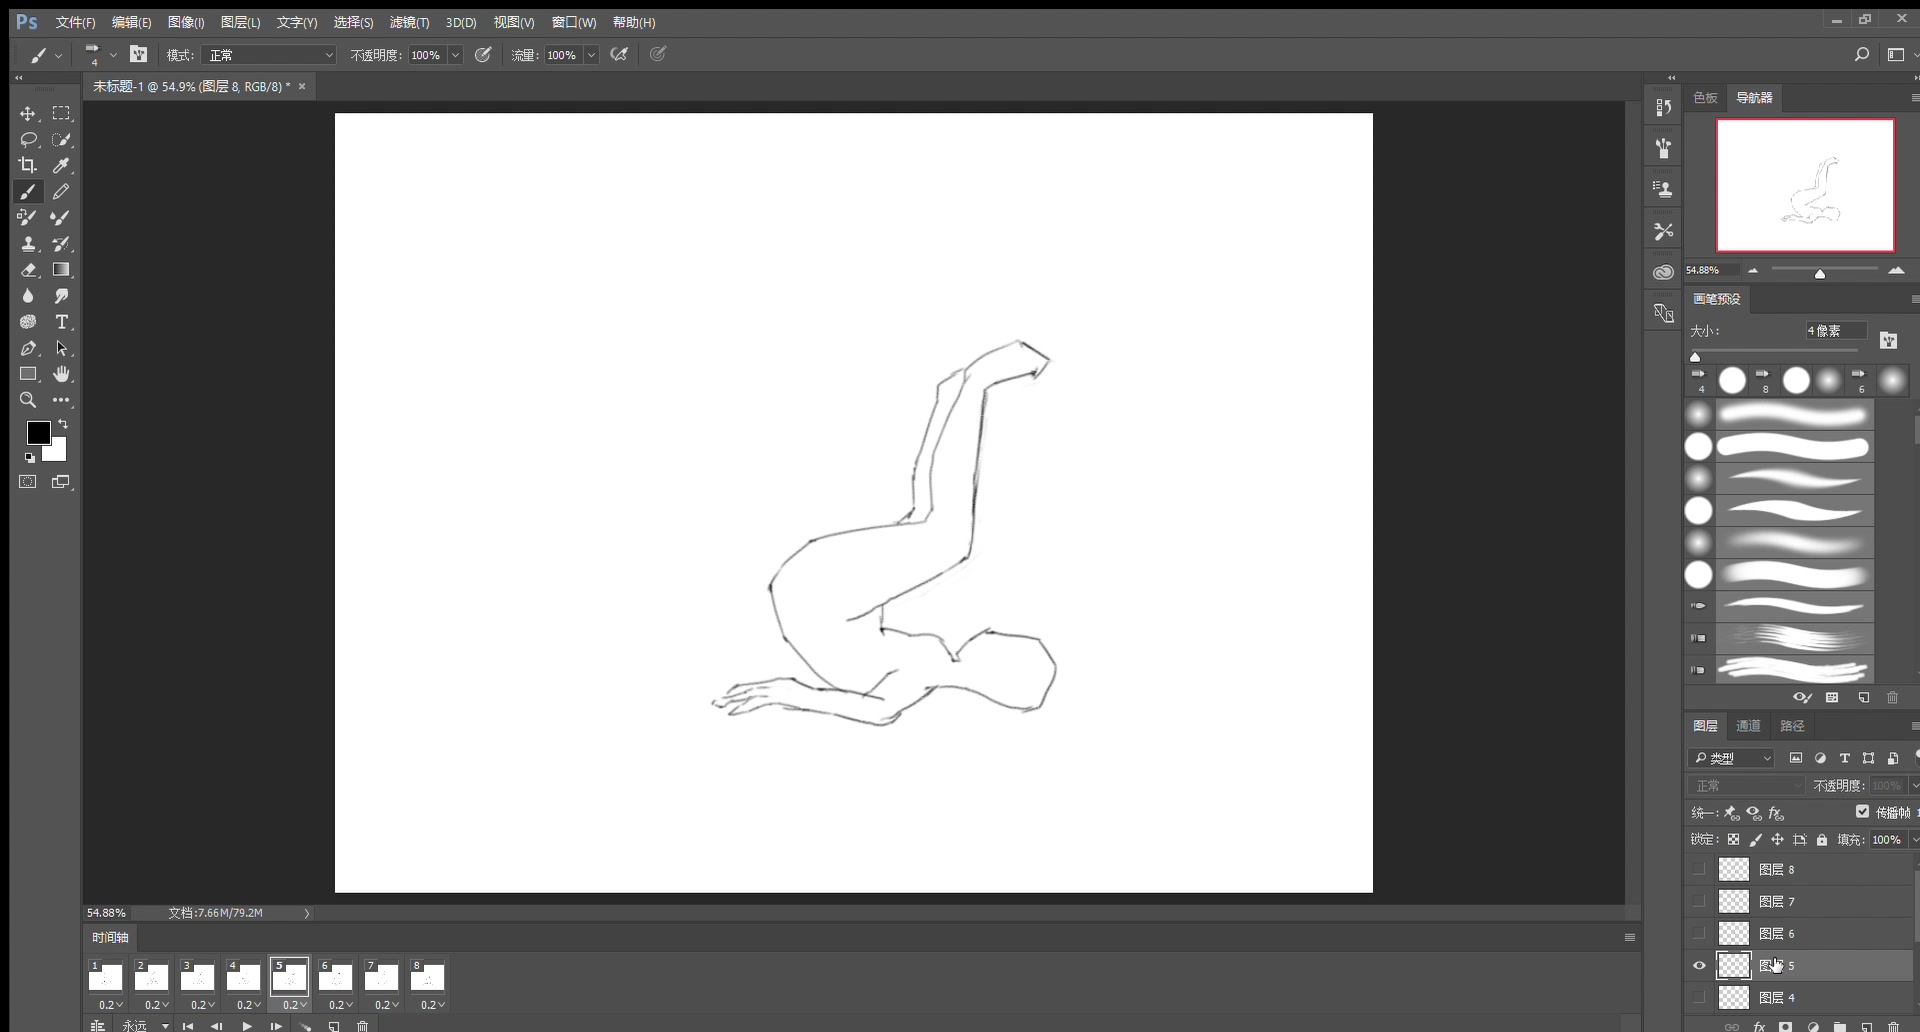The width and height of the screenshot is (1920, 1032).
Task: Open the 窗口(W) menu
Action: pos(574,22)
